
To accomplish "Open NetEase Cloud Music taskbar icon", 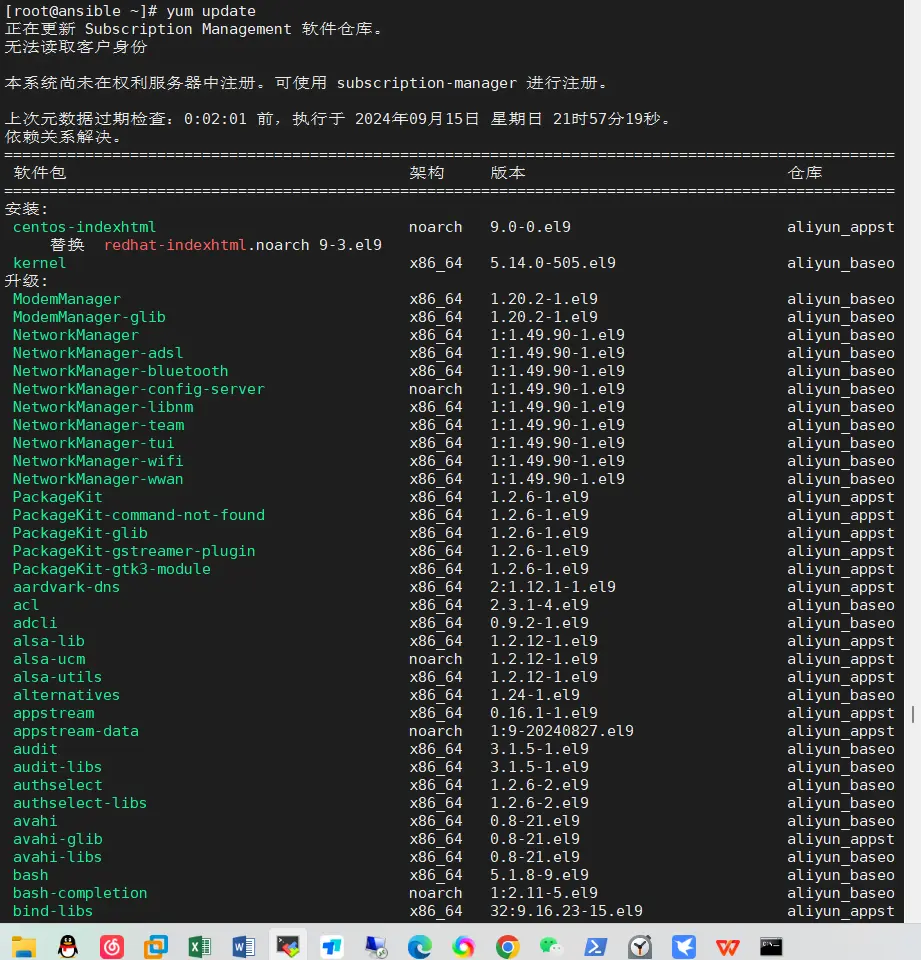I will click(x=112, y=946).
